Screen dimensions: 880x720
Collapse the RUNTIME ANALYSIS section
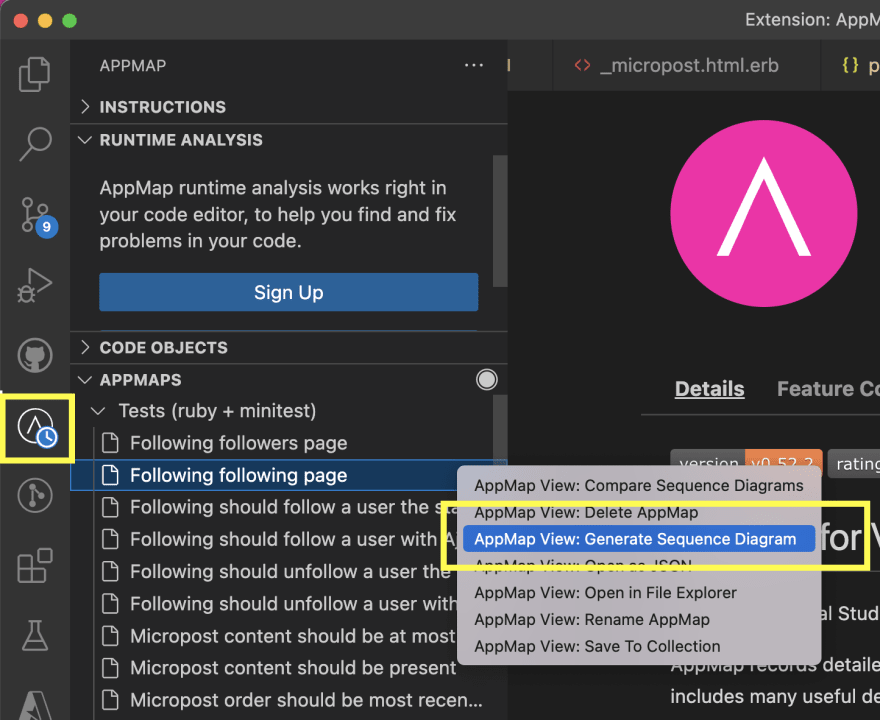[288, 140]
